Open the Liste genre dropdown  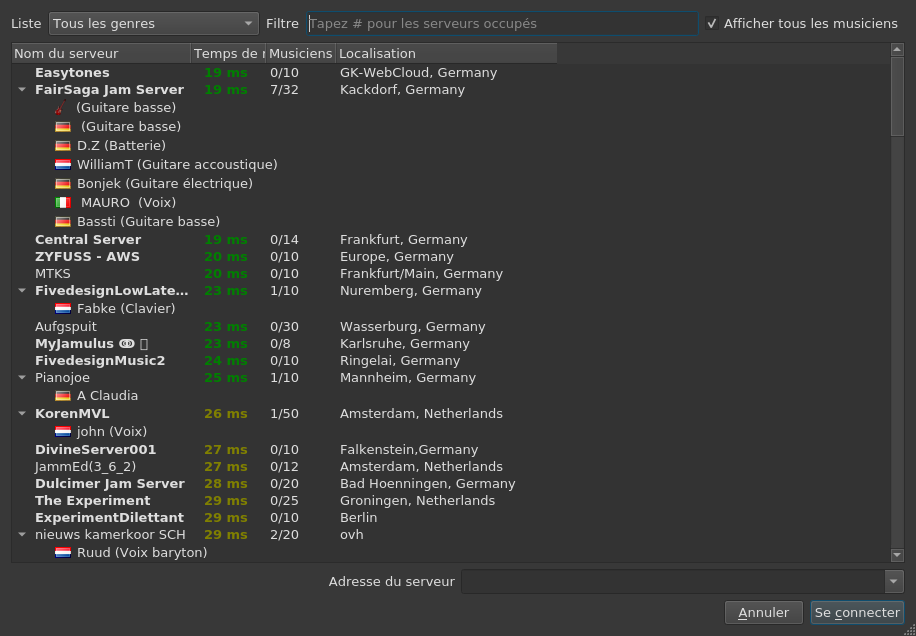click(x=154, y=23)
